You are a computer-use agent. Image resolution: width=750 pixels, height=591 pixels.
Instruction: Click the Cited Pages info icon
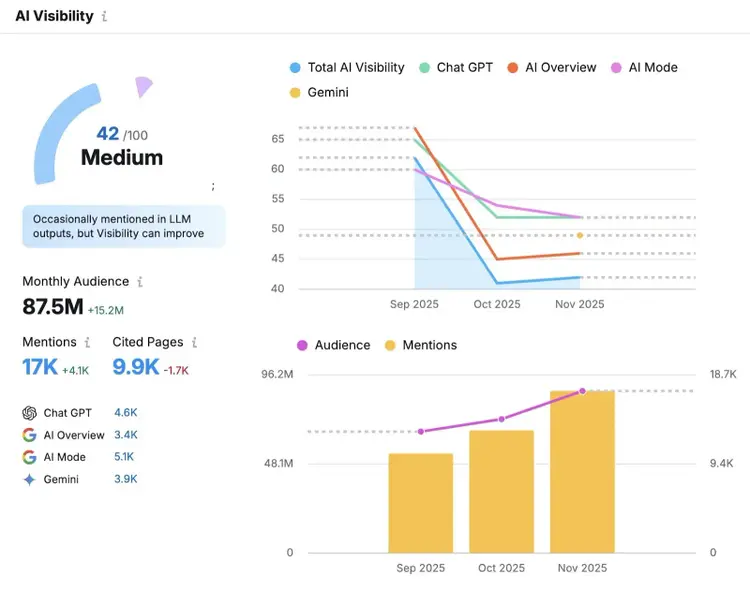click(194, 342)
